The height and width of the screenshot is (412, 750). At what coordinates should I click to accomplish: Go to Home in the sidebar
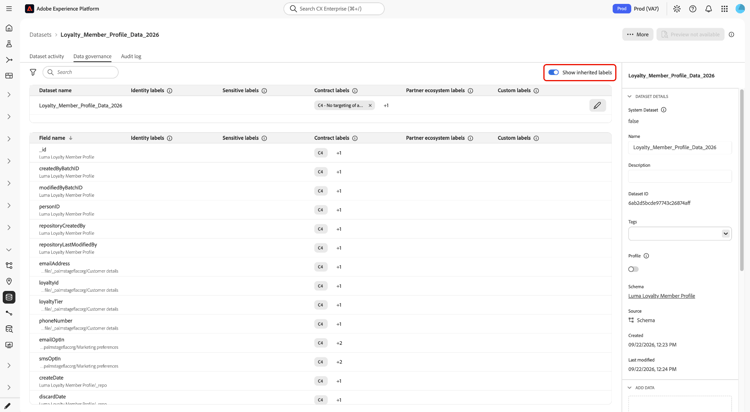click(9, 28)
